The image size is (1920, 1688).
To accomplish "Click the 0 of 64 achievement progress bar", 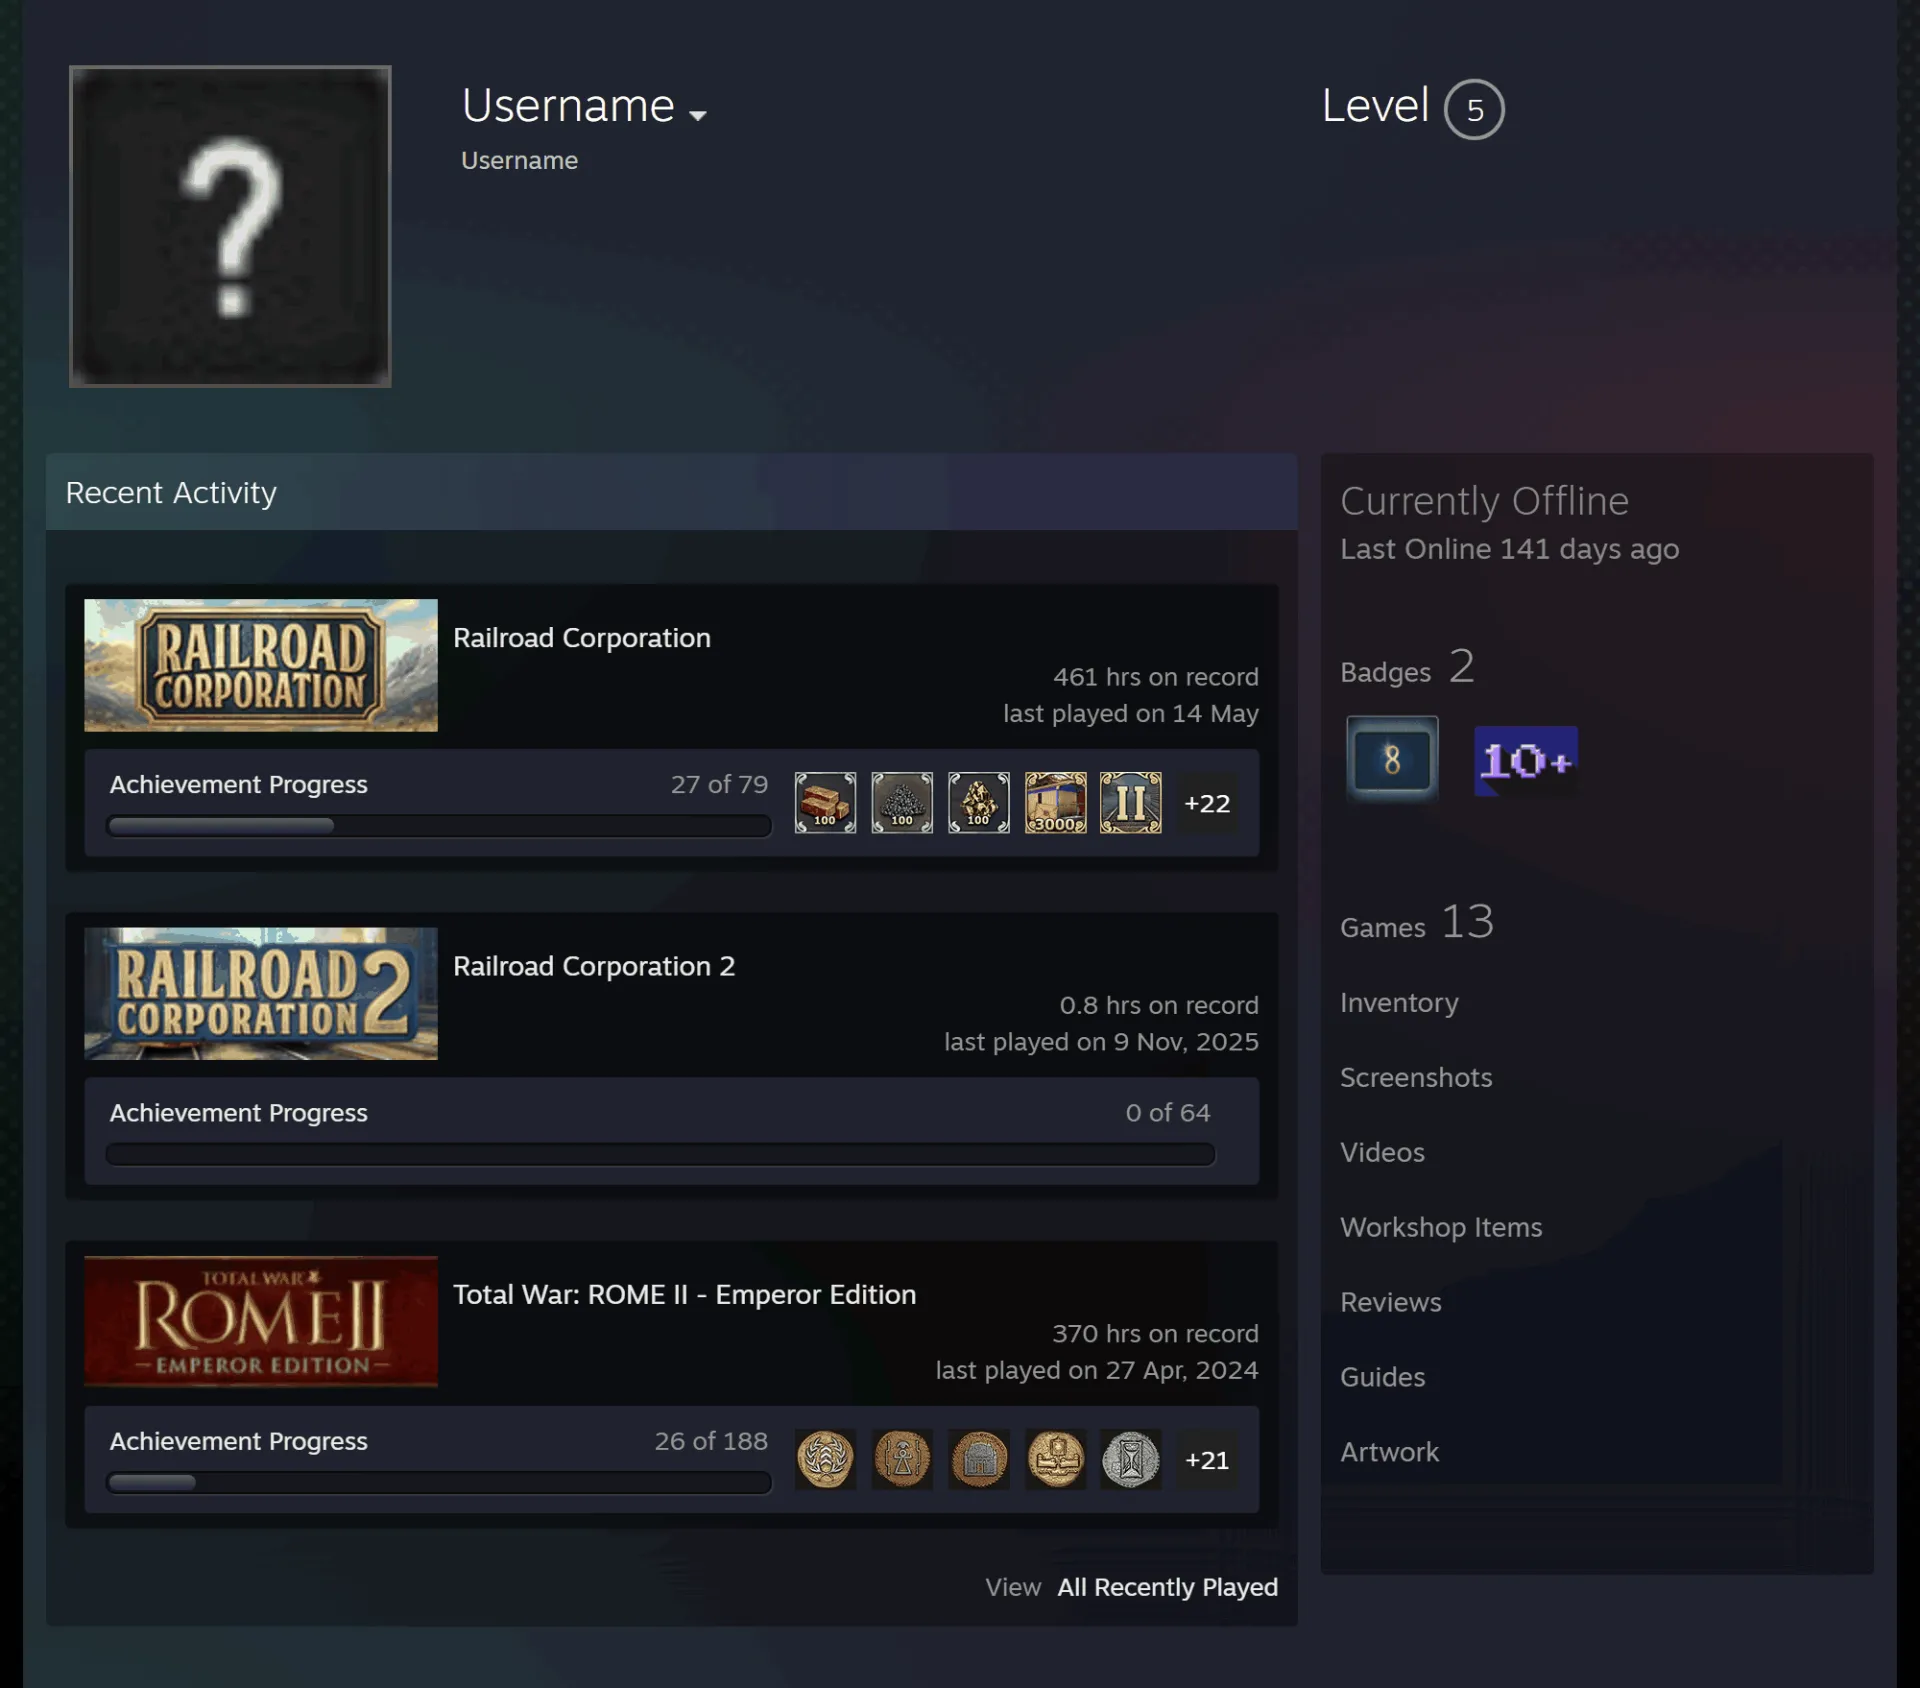I will click(660, 1155).
